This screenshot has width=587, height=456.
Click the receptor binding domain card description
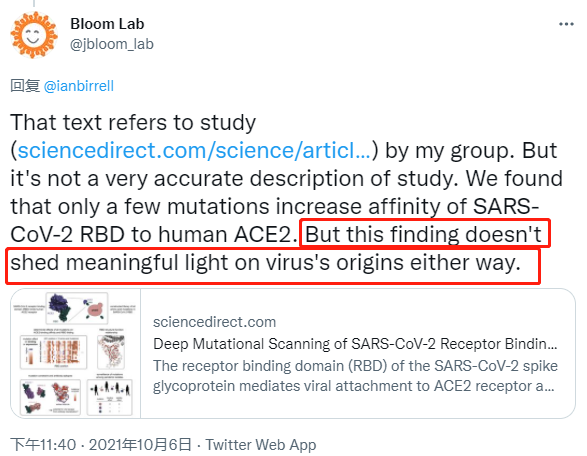tap(355, 376)
